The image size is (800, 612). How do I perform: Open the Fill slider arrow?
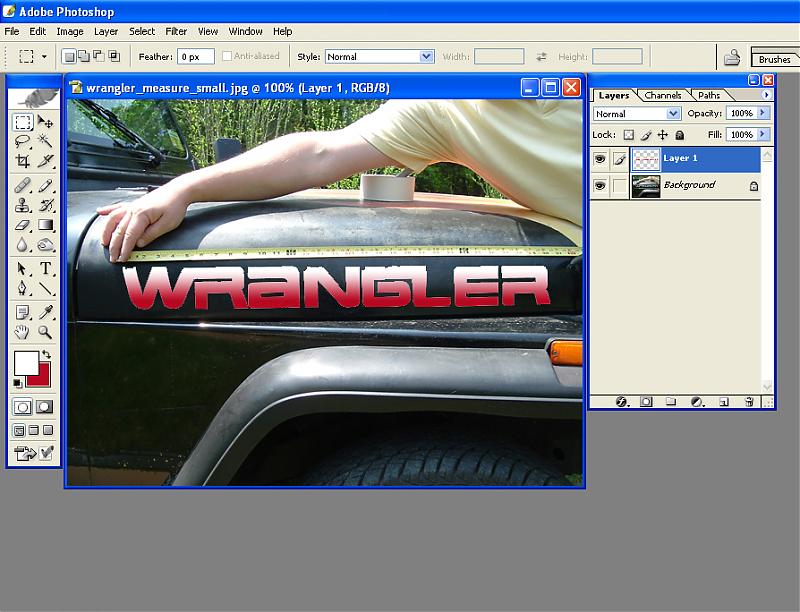tap(763, 134)
